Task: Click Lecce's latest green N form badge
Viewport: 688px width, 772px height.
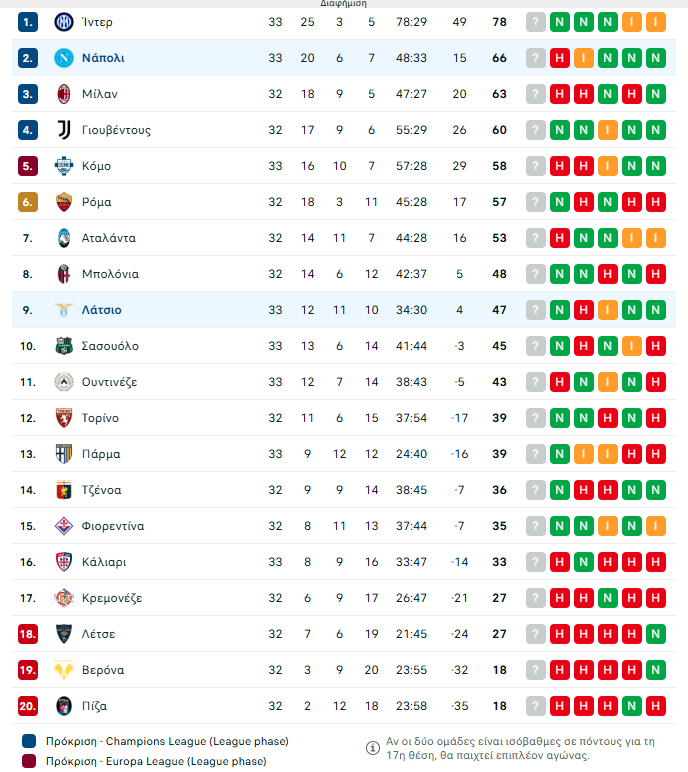Action: [656, 634]
